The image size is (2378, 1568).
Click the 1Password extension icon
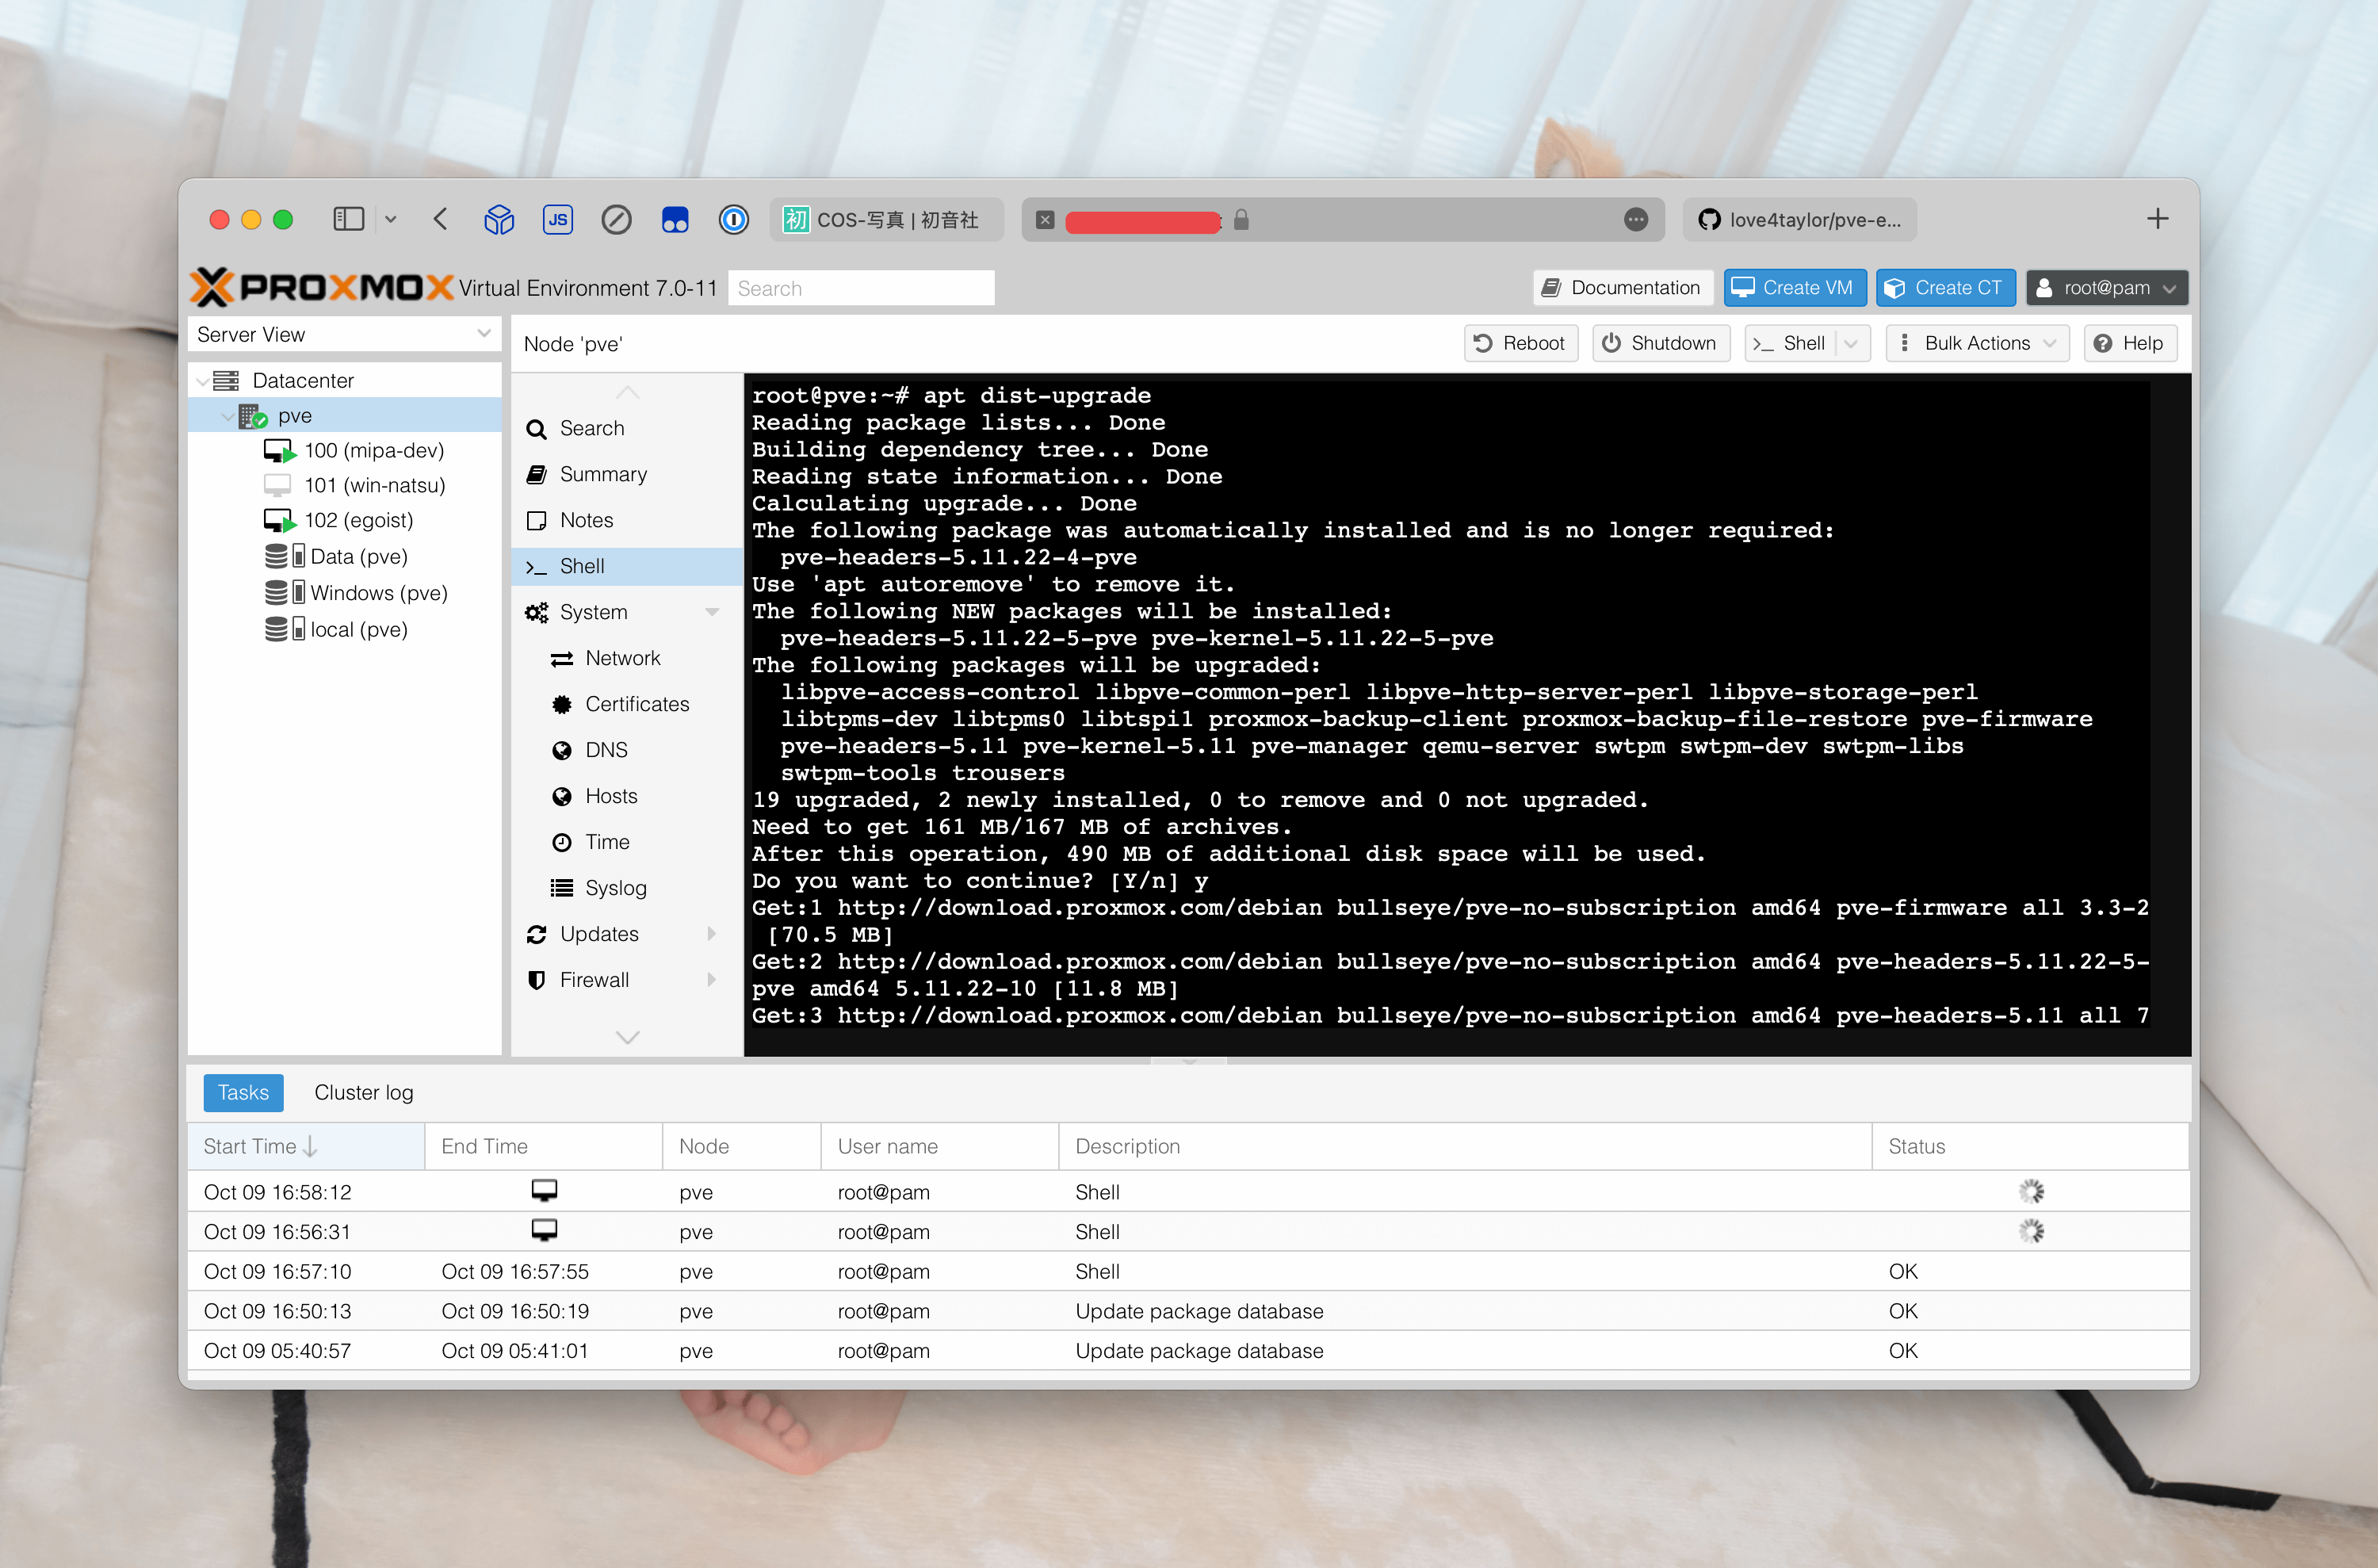[x=733, y=219]
